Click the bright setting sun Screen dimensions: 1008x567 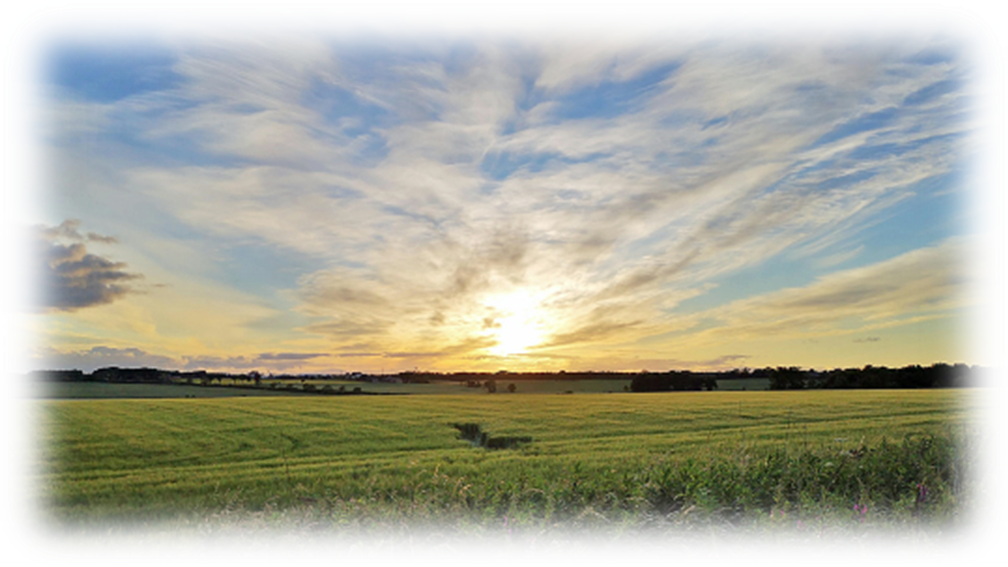[517, 322]
